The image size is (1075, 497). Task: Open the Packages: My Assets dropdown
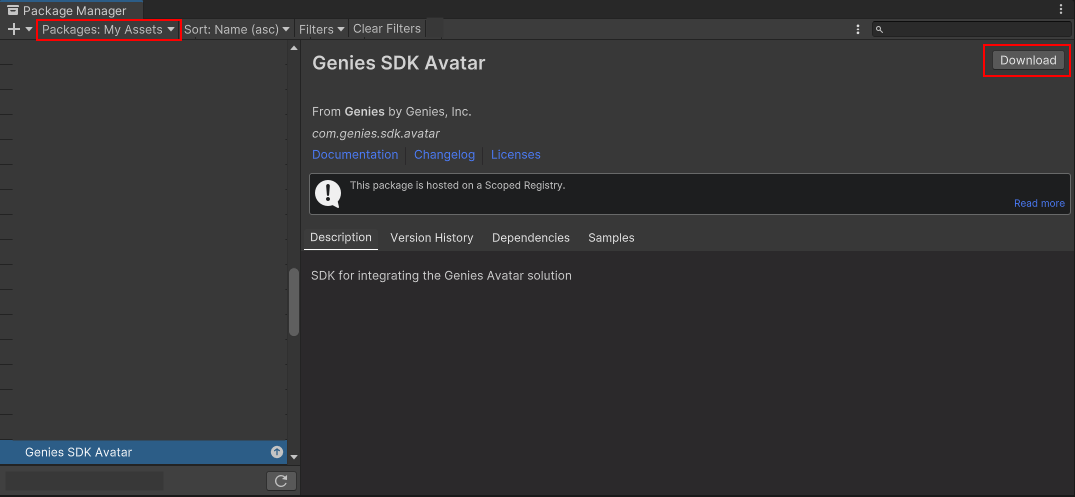click(108, 30)
